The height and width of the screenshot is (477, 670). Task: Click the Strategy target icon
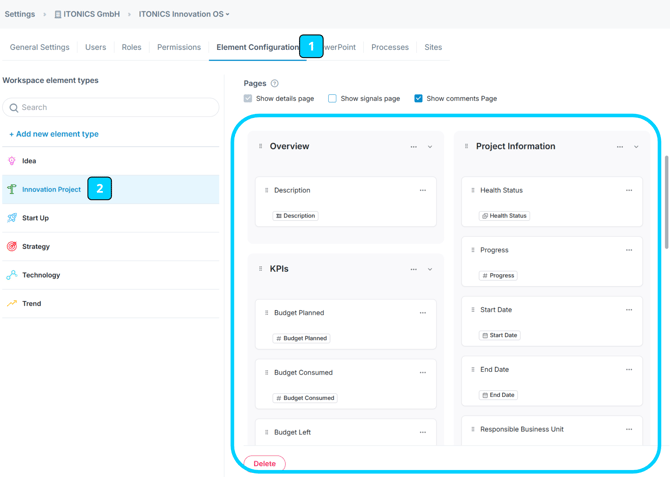12,246
